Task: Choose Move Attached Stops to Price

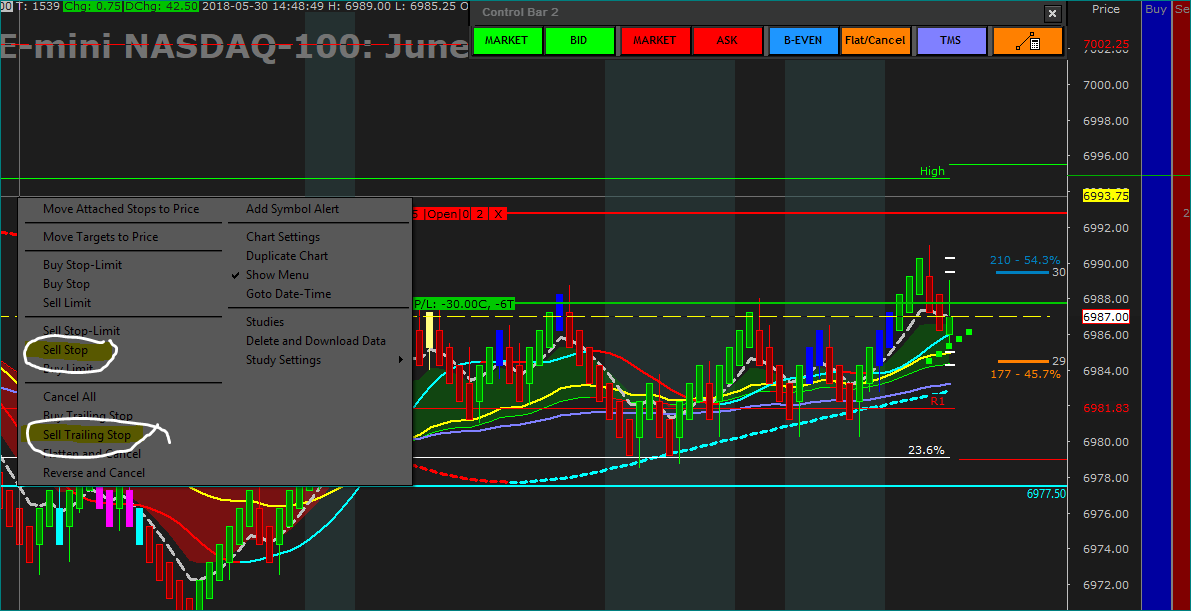Action: point(121,209)
